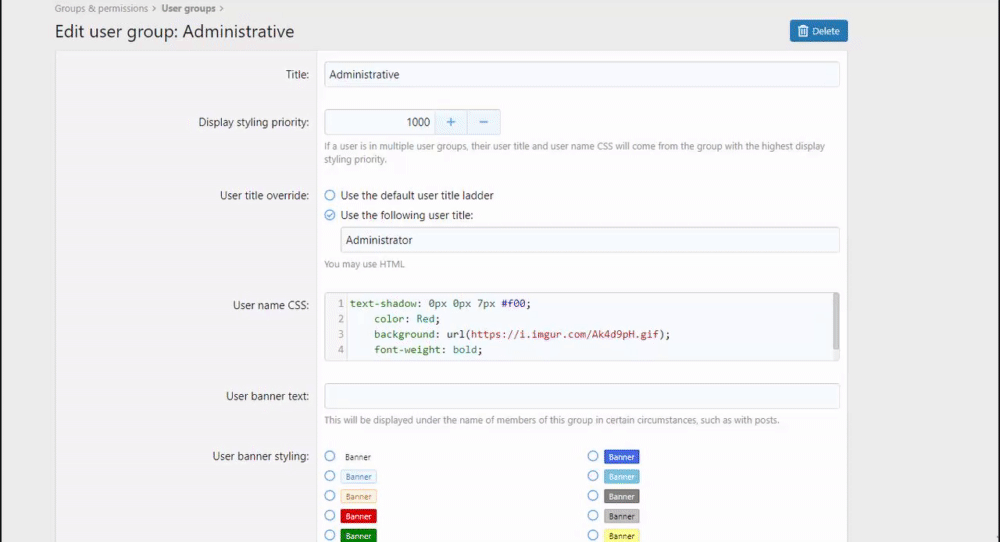Choose the dark gray banner radio
Viewport: 1000px width, 542px height.
pos(593,495)
